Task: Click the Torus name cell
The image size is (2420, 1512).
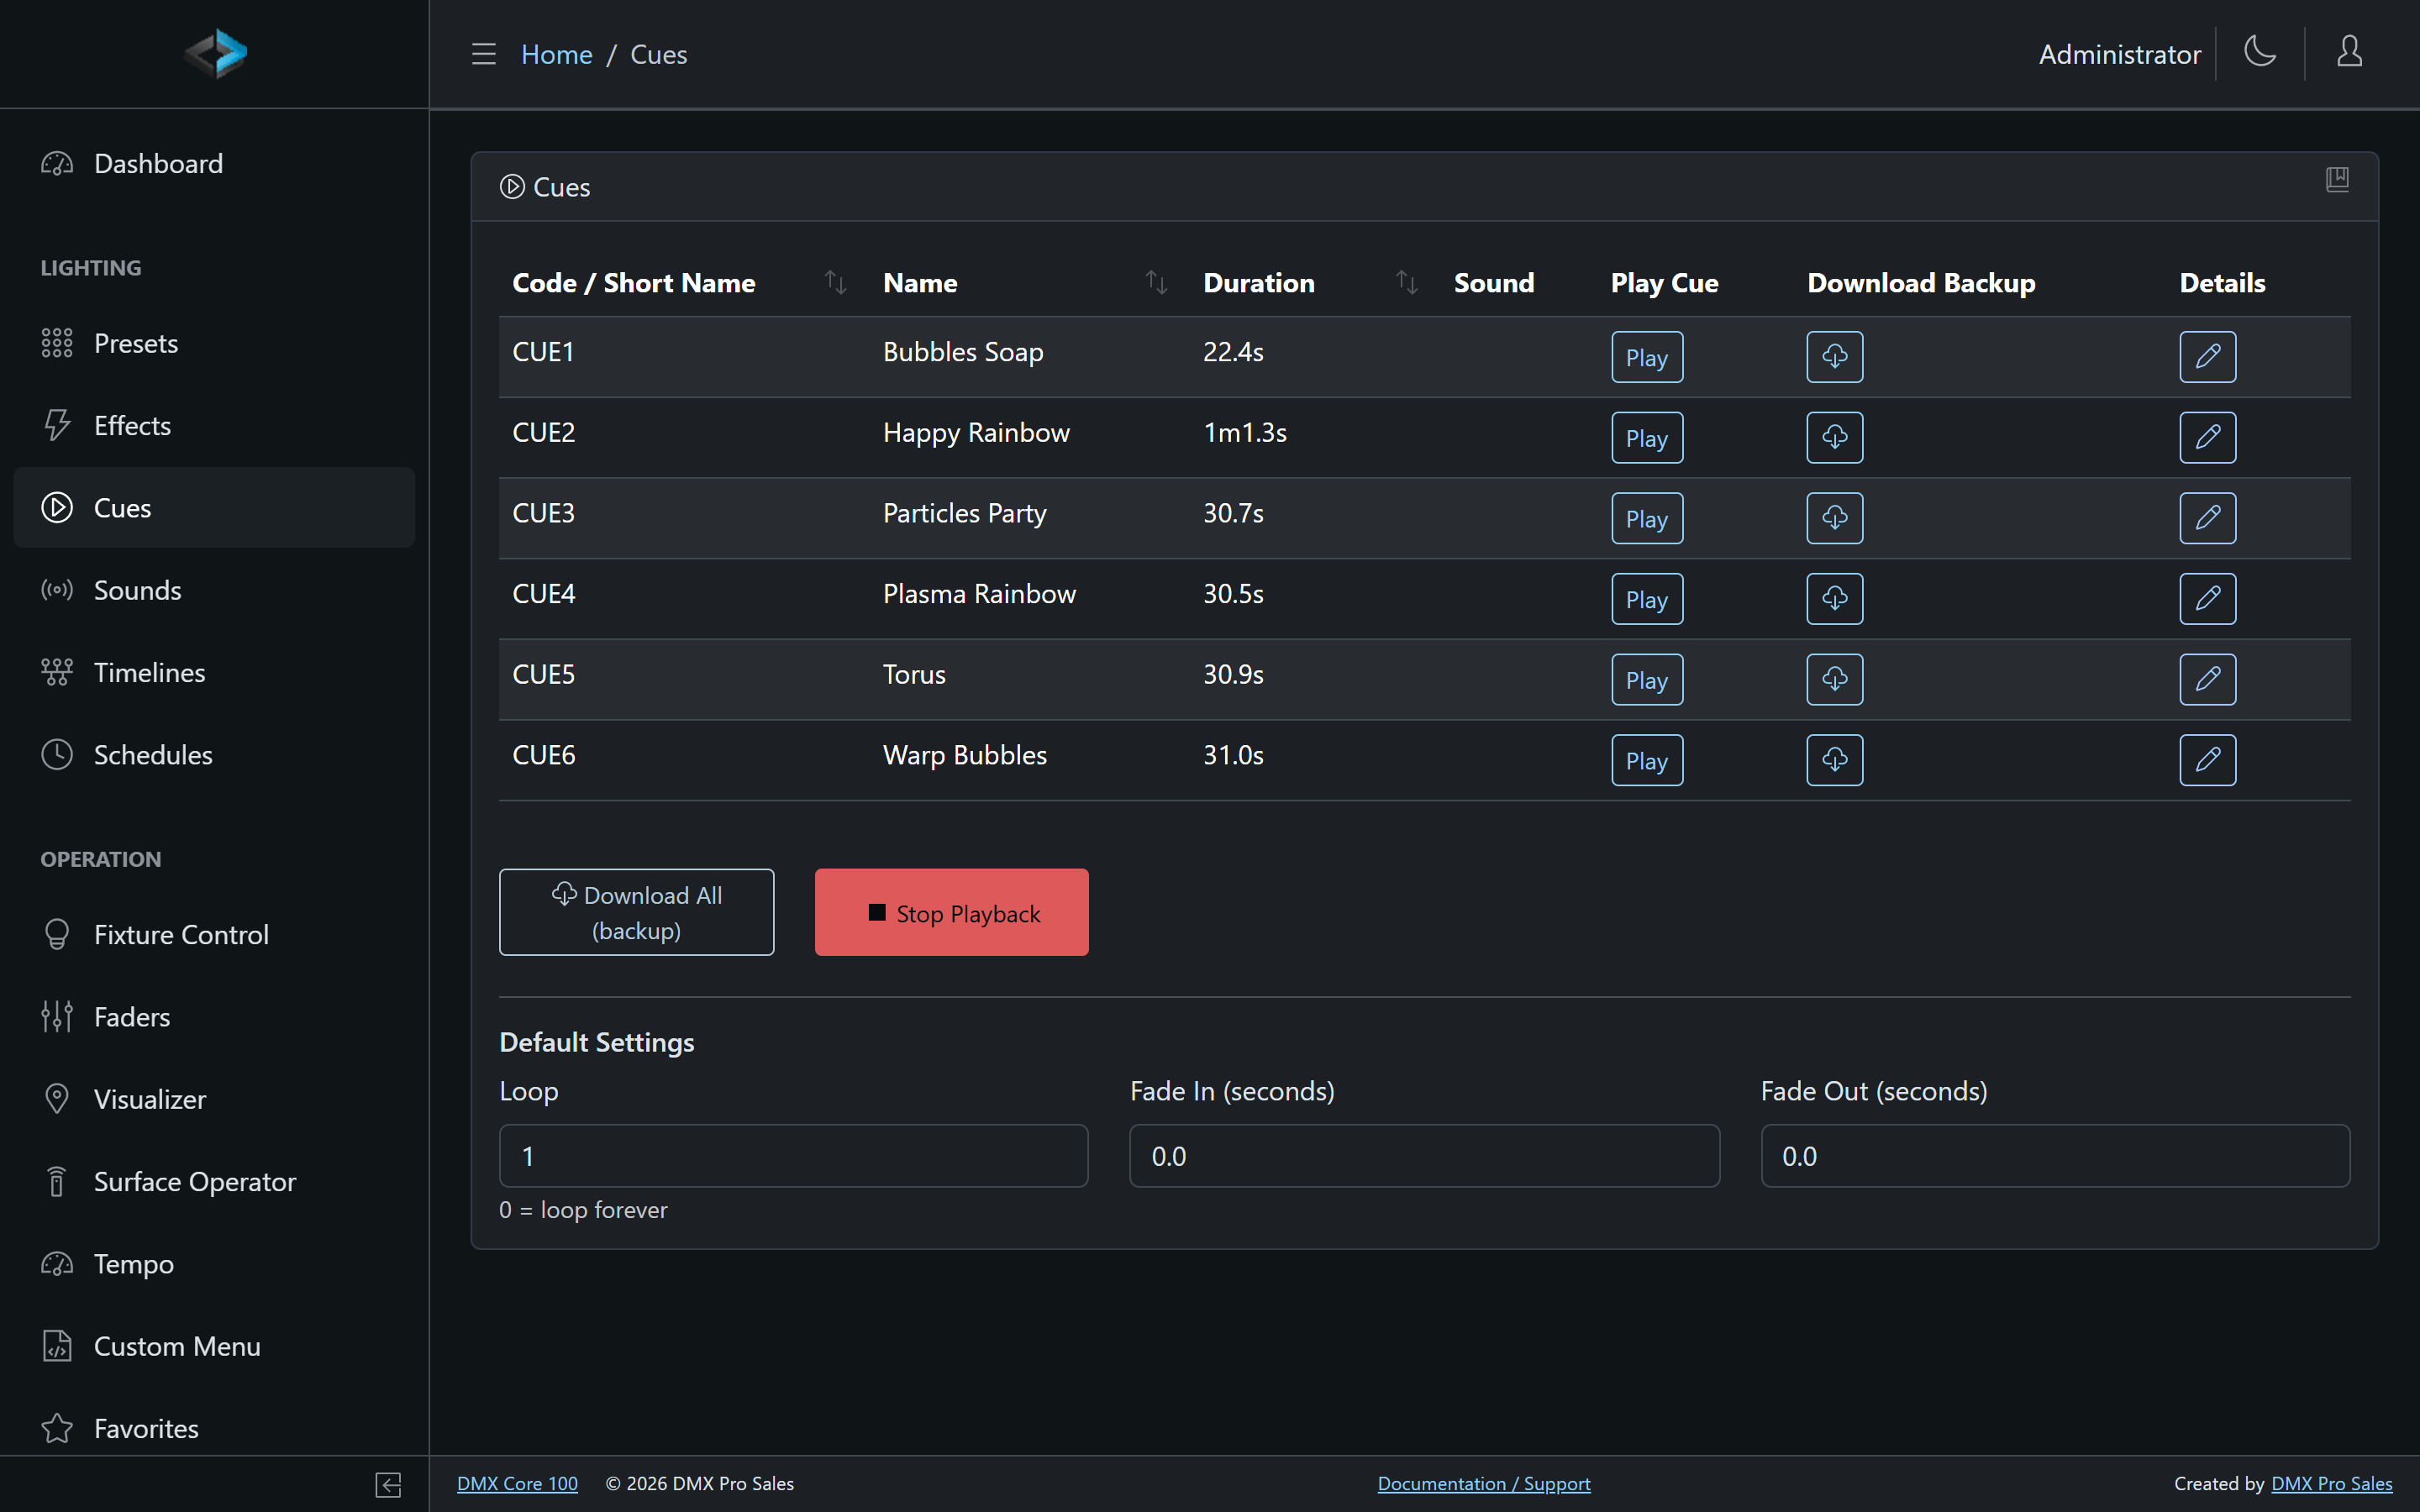Action: pyautogui.click(x=913, y=674)
